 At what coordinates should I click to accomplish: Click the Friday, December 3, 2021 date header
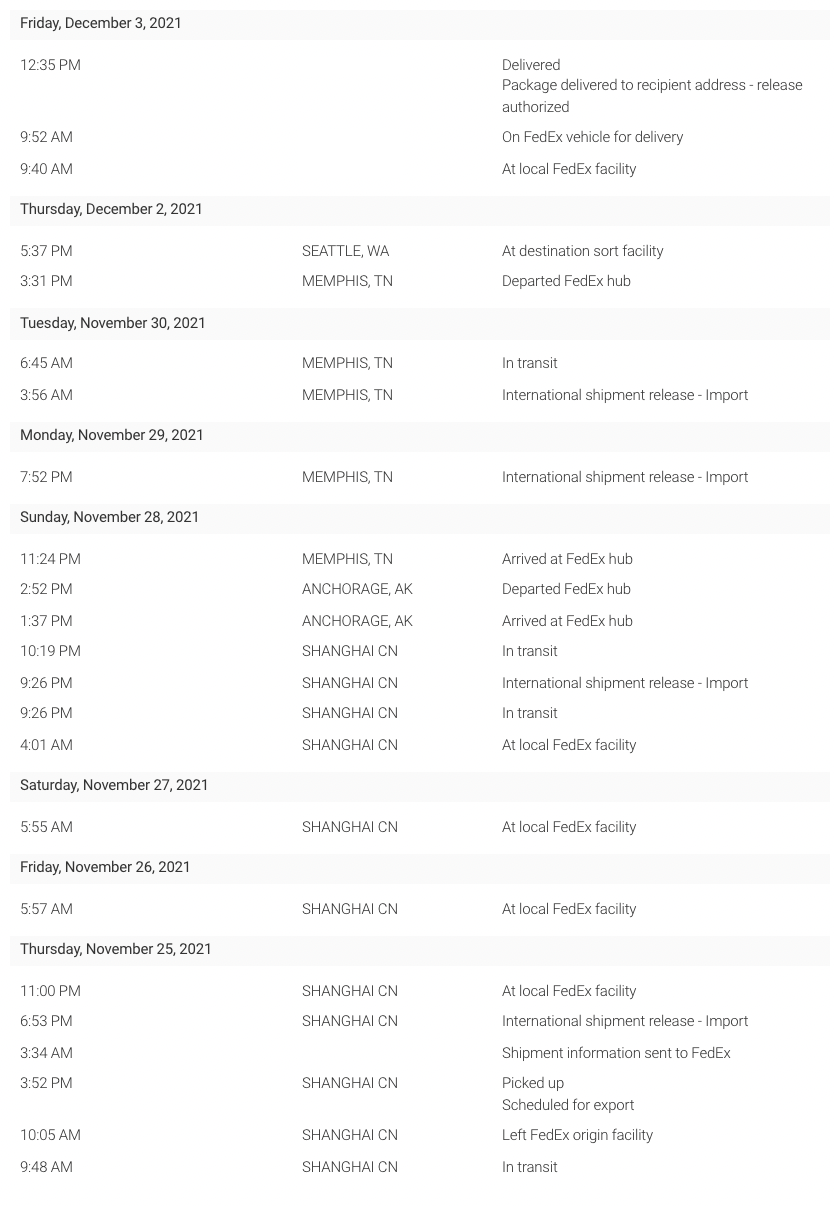101,23
